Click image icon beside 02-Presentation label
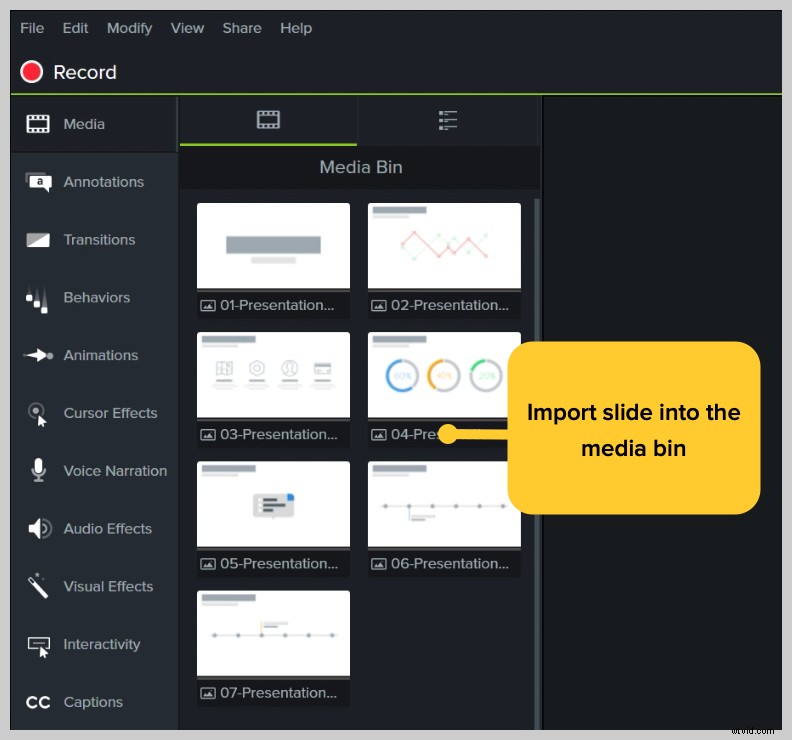This screenshot has height=740, width=792. 378,306
